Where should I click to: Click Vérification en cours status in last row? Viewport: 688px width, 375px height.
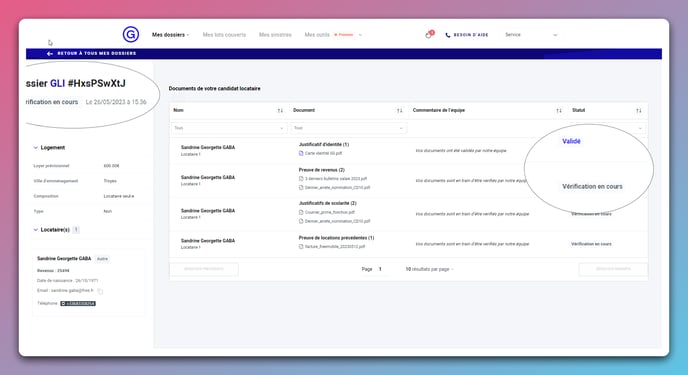[591, 244]
